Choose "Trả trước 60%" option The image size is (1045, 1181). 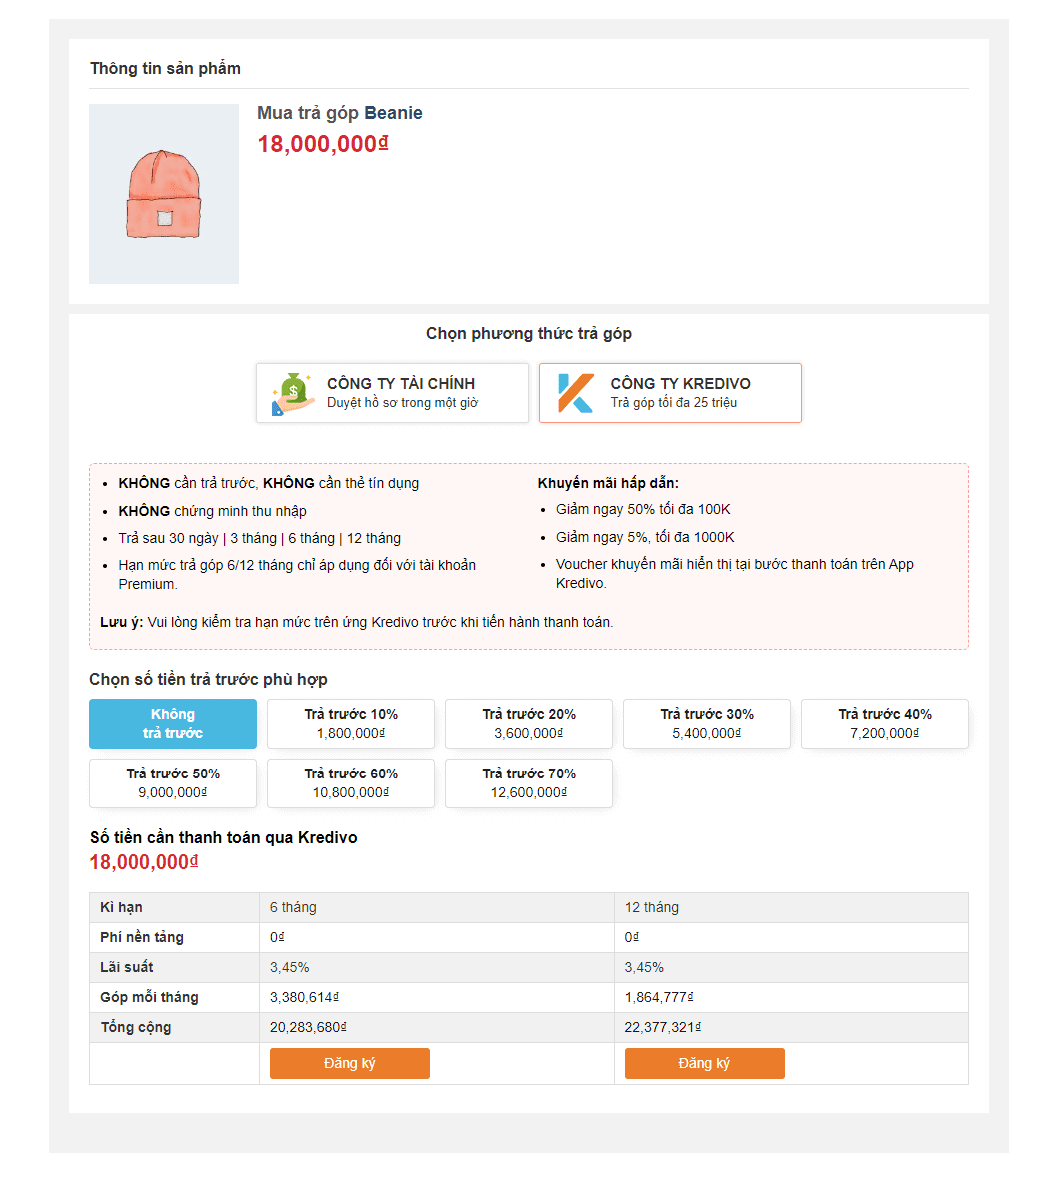click(350, 783)
